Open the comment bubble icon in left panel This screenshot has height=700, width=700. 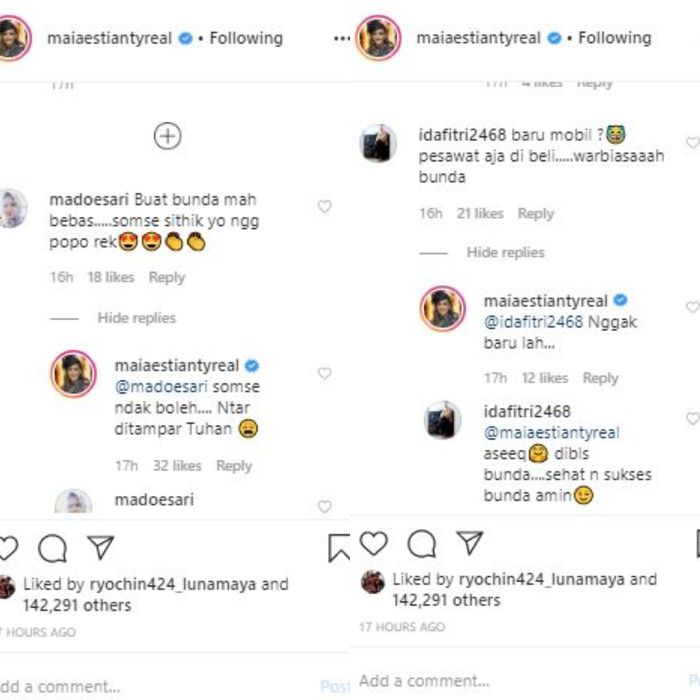coord(52,547)
